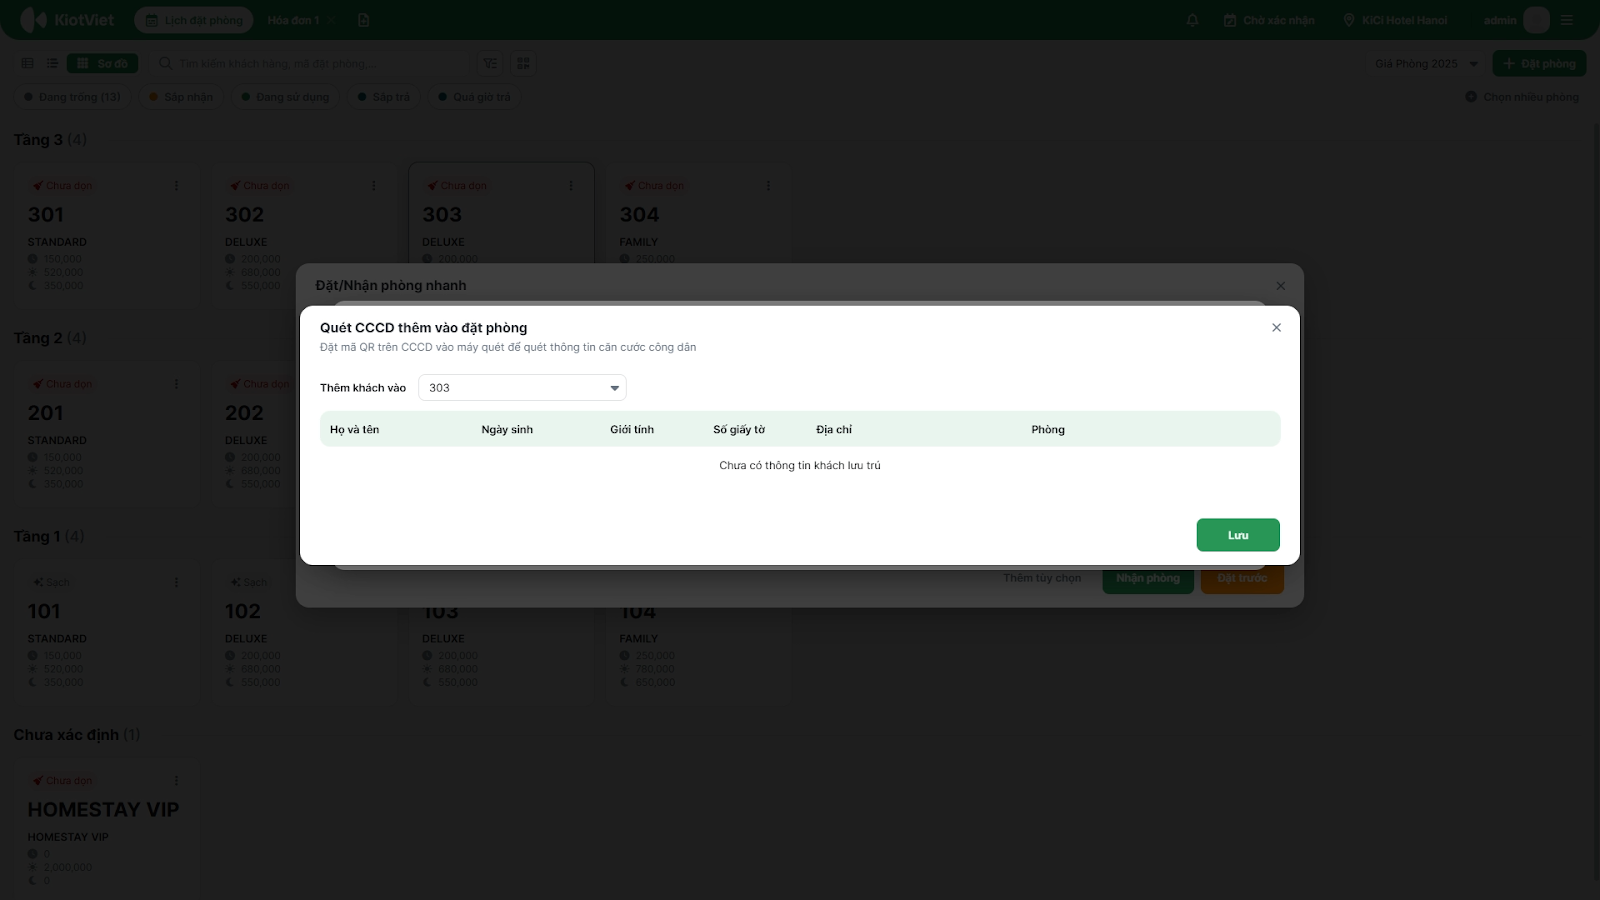The image size is (1600, 900).
Task: Open the three-dot menu on room 201
Action: pos(177,384)
